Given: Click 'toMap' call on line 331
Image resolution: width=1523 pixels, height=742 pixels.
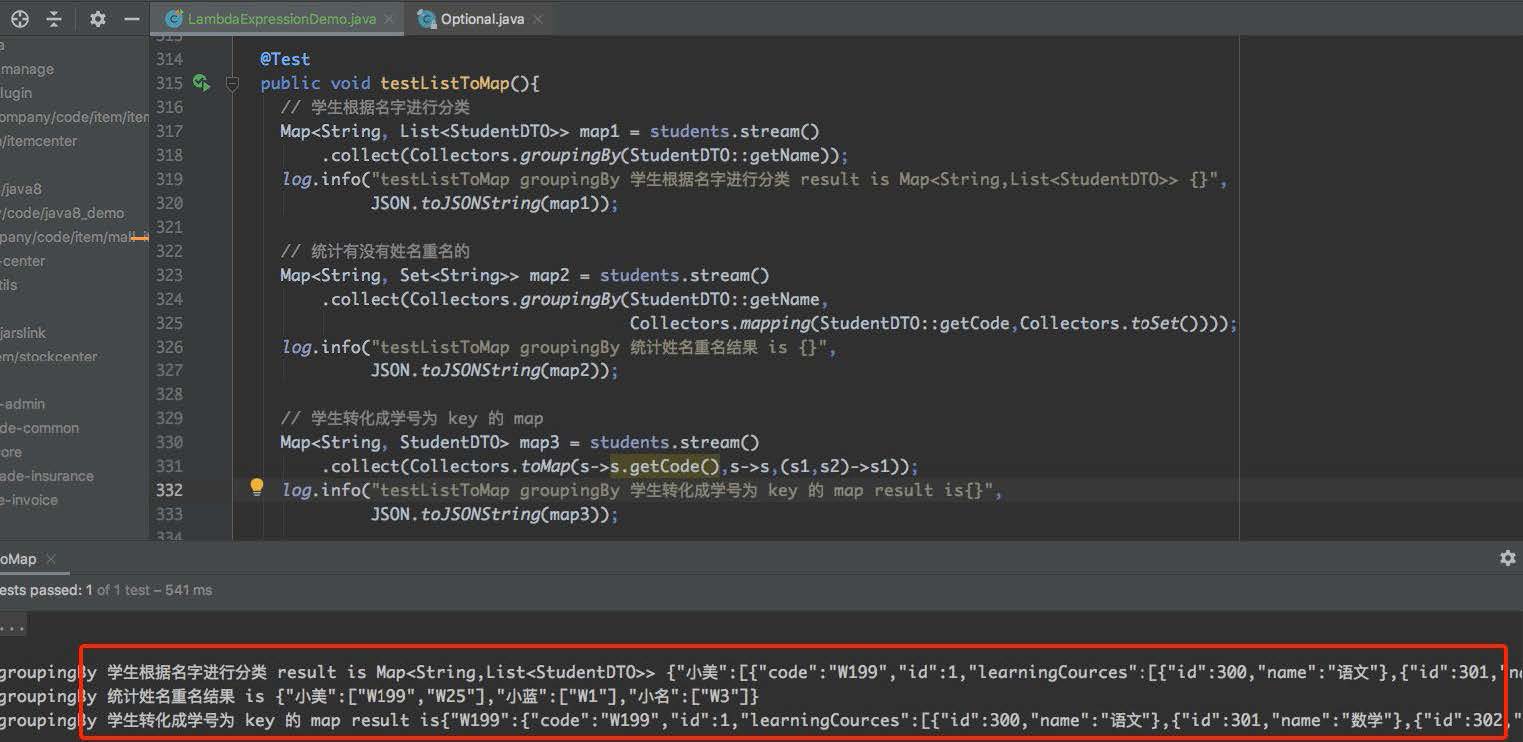Looking at the screenshot, I should 545,466.
